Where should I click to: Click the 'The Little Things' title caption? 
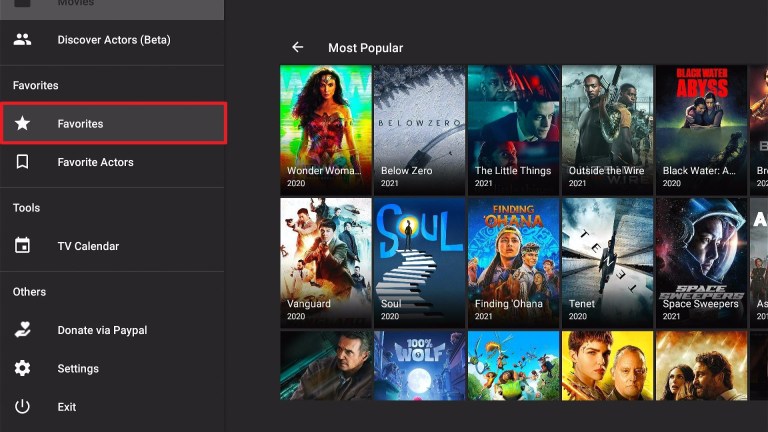point(513,170)
